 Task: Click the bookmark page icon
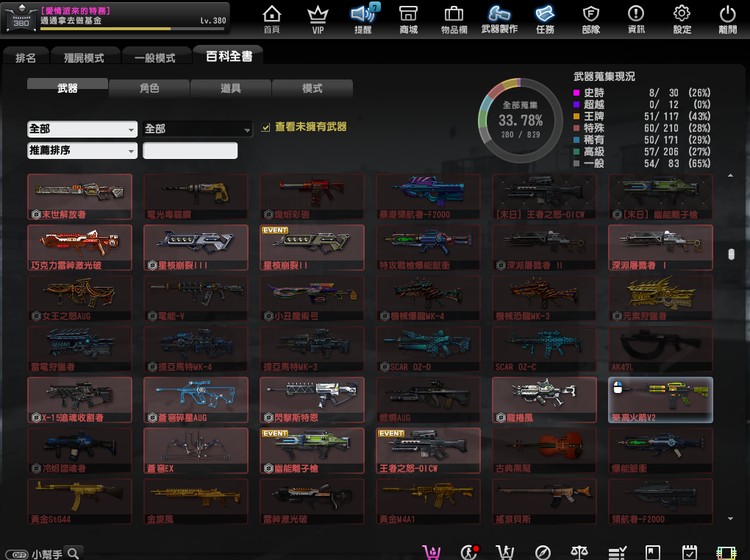[653, 553]
